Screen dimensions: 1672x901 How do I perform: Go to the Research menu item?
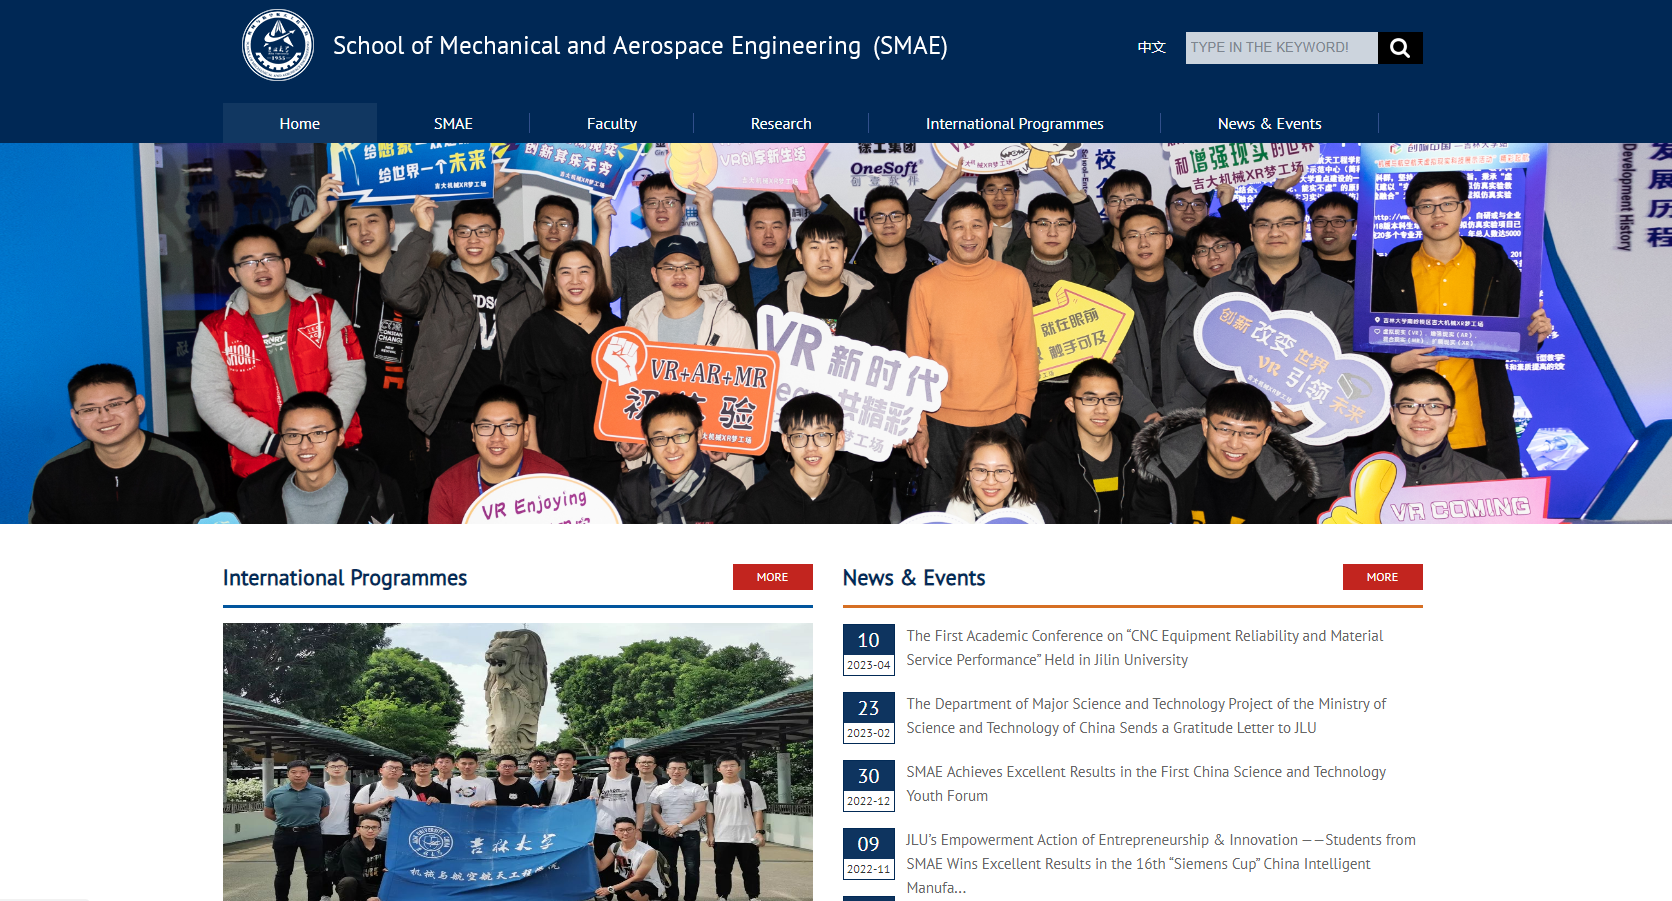781,124
